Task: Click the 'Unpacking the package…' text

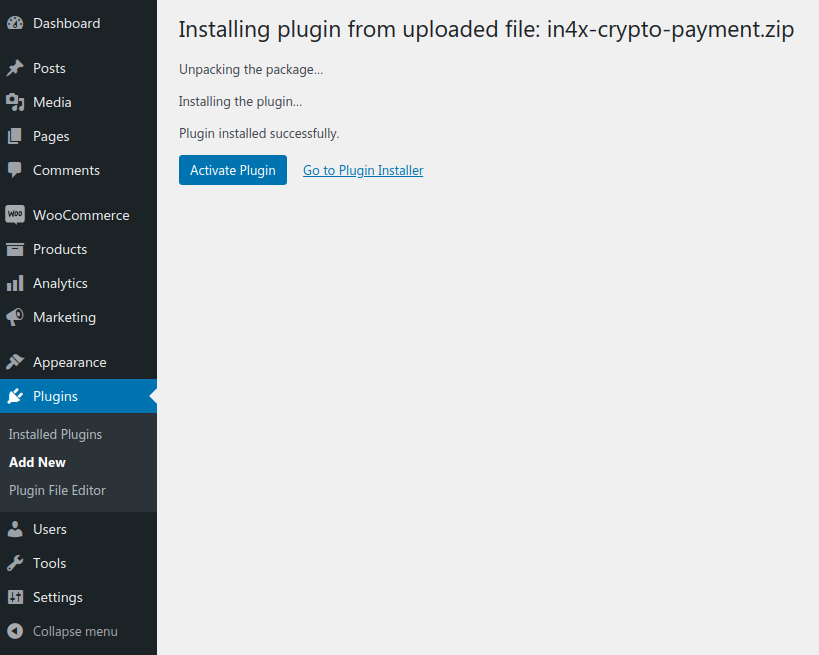Action: (x=251, y=69)
